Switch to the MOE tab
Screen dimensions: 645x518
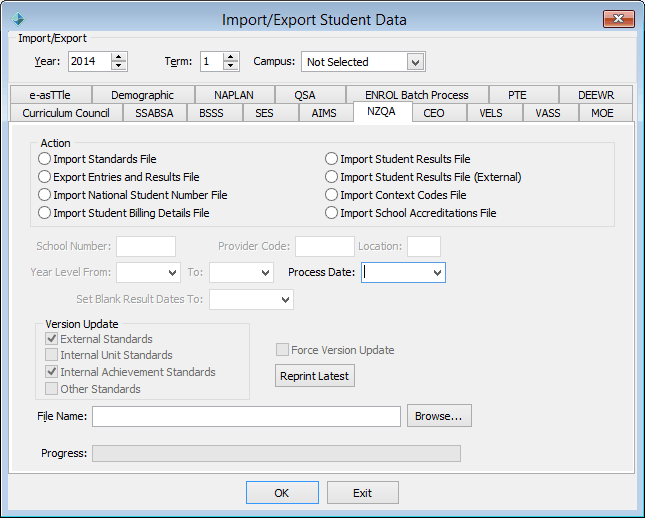pos(602,113)
